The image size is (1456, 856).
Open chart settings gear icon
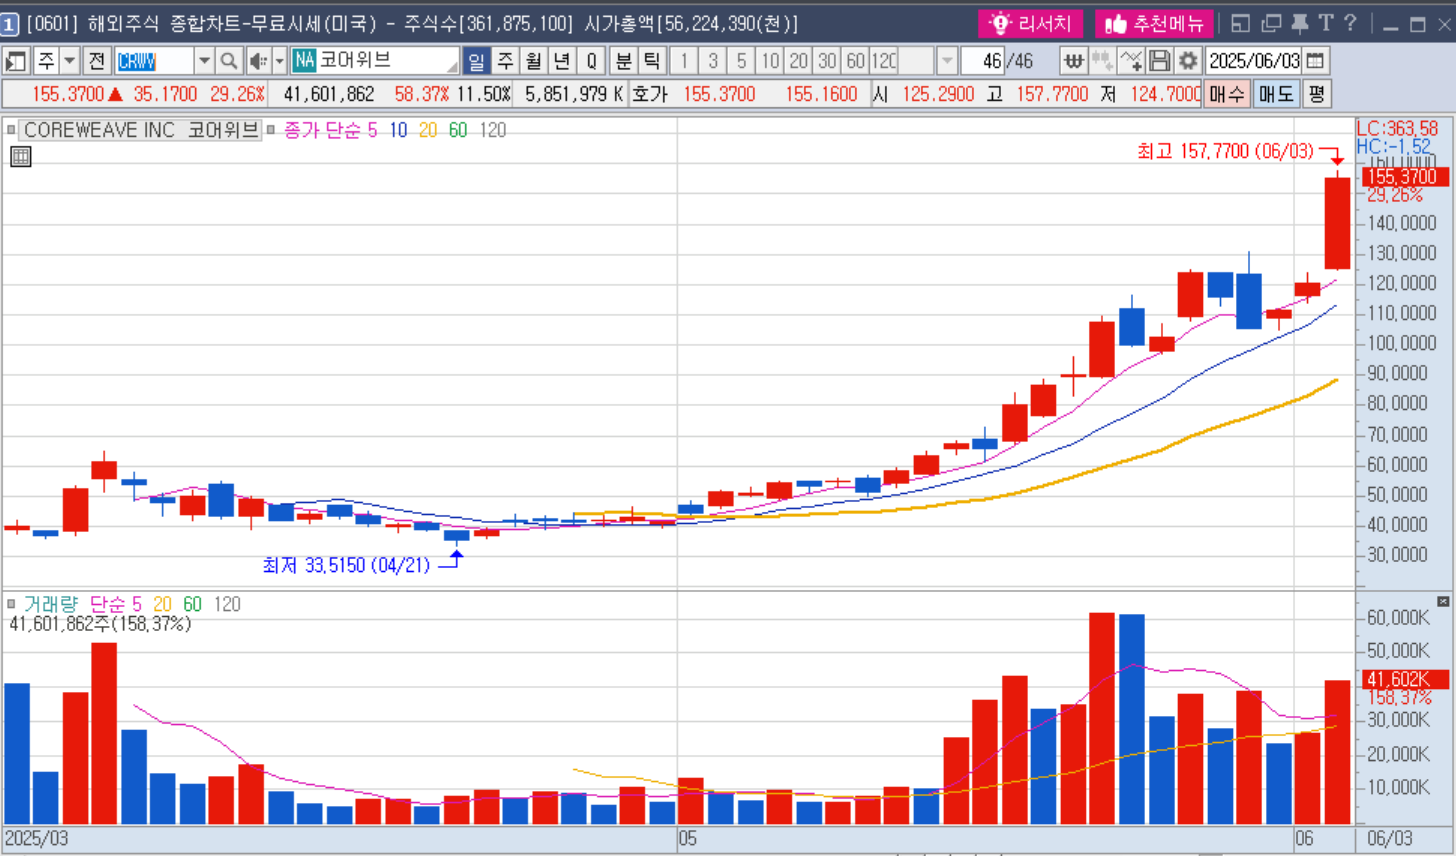point(1187,61)
